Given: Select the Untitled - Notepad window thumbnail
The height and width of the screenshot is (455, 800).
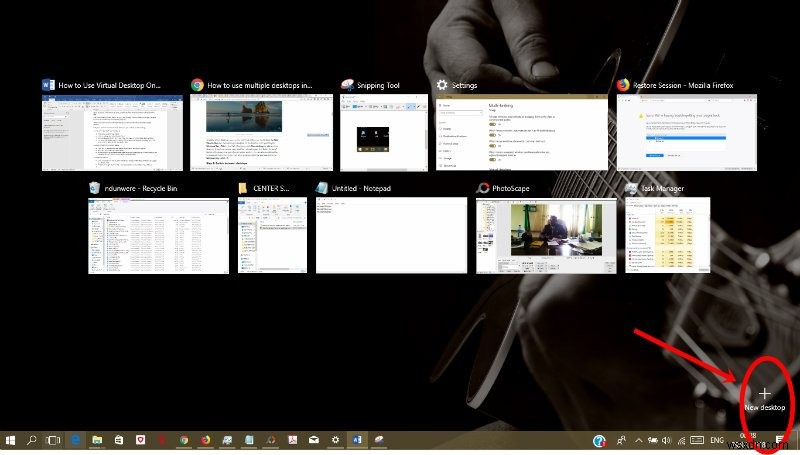Looking at the screenshot, I should [x=391, y=236].
